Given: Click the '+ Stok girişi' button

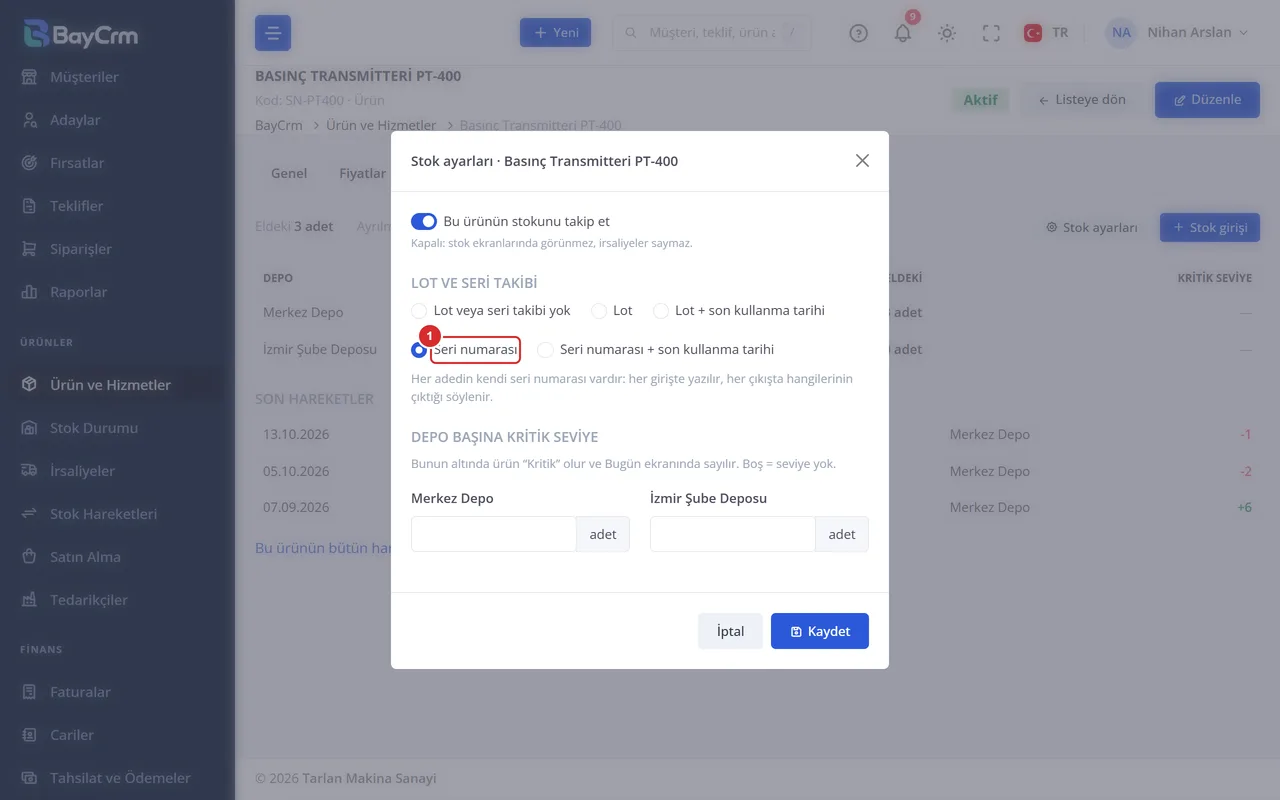Looking at the screenshot, I should tap(1210, 227).
